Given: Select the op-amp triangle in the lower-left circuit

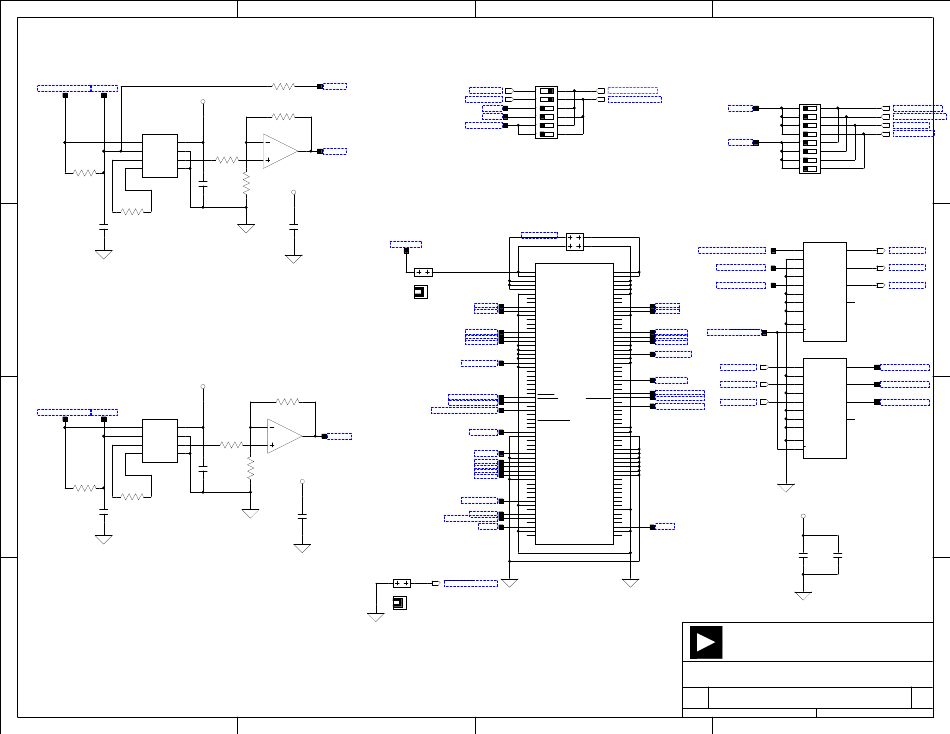Looking at the screenshot, I should click(x=285, y=436).
